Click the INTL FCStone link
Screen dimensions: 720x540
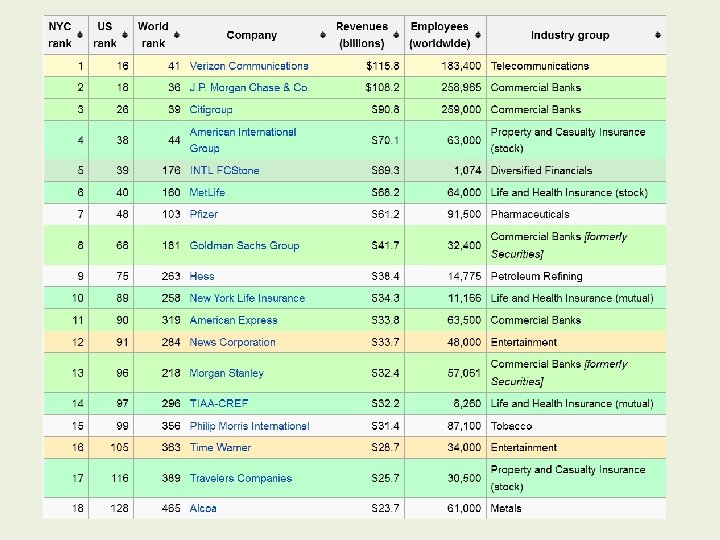(x=225, y=170)
